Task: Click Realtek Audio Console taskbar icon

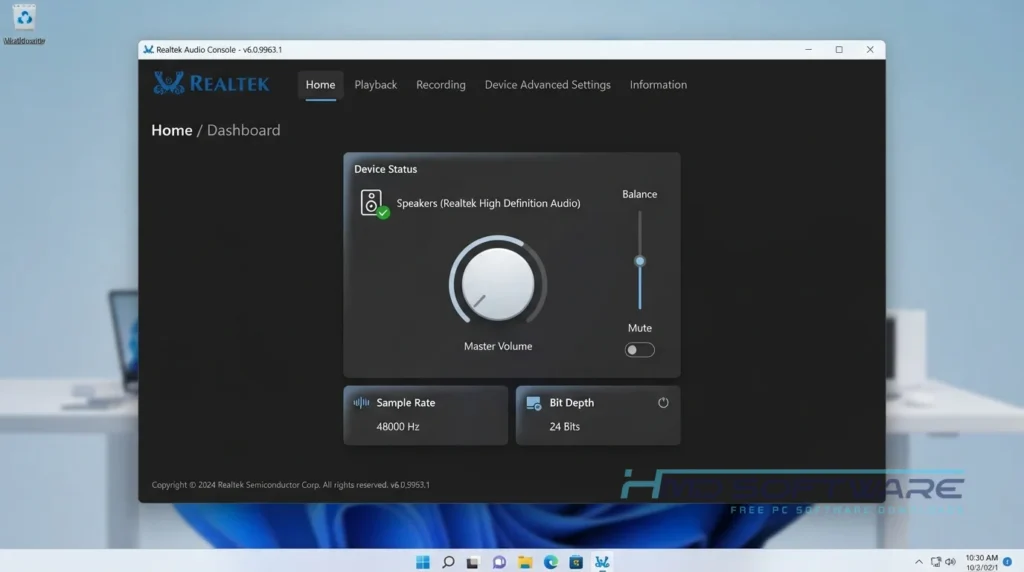Action: coord(601,562)
